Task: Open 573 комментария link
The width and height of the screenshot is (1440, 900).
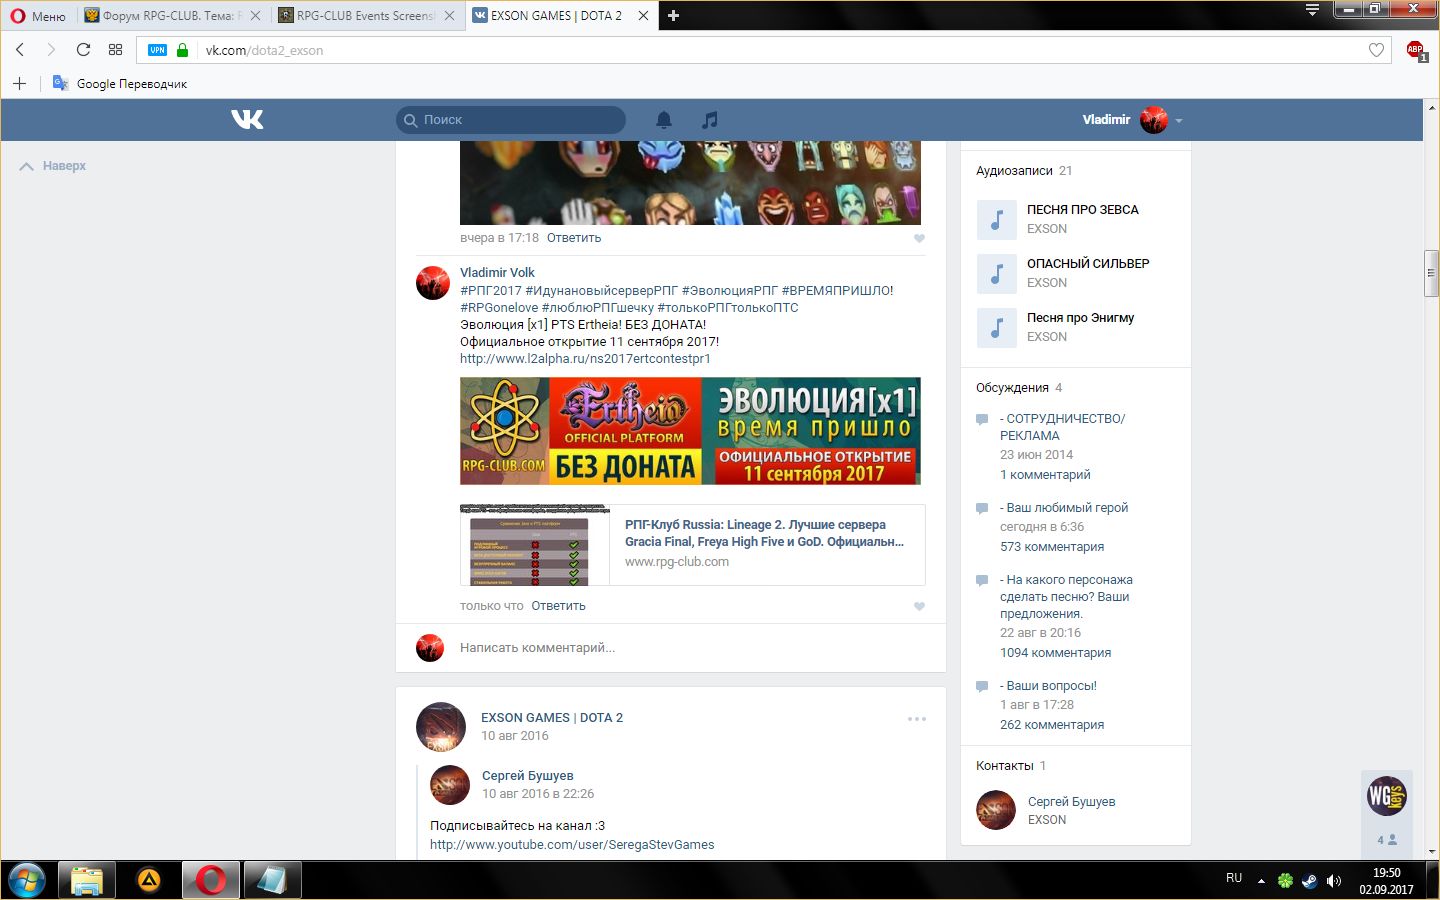Action: click(1052, 547)
